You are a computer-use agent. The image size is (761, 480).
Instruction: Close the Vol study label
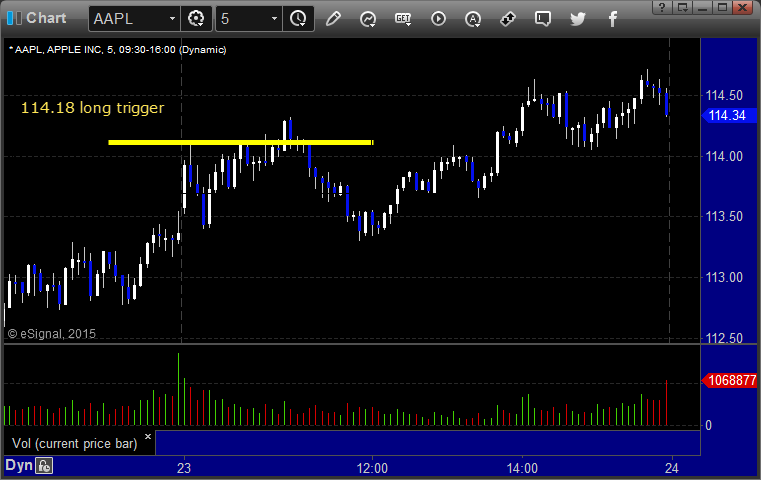148,436
